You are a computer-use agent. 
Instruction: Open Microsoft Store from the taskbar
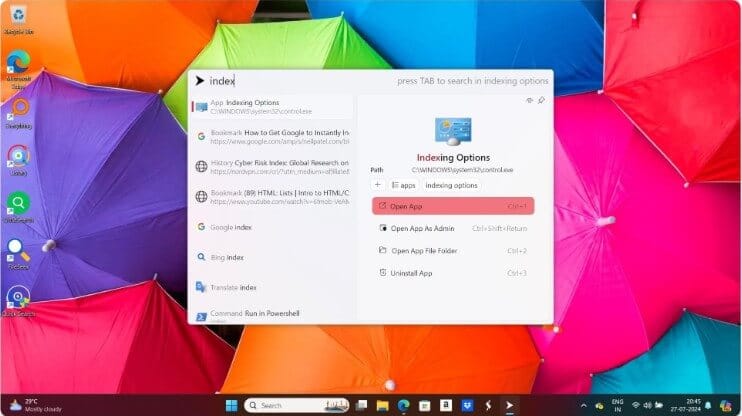(424, 406)
